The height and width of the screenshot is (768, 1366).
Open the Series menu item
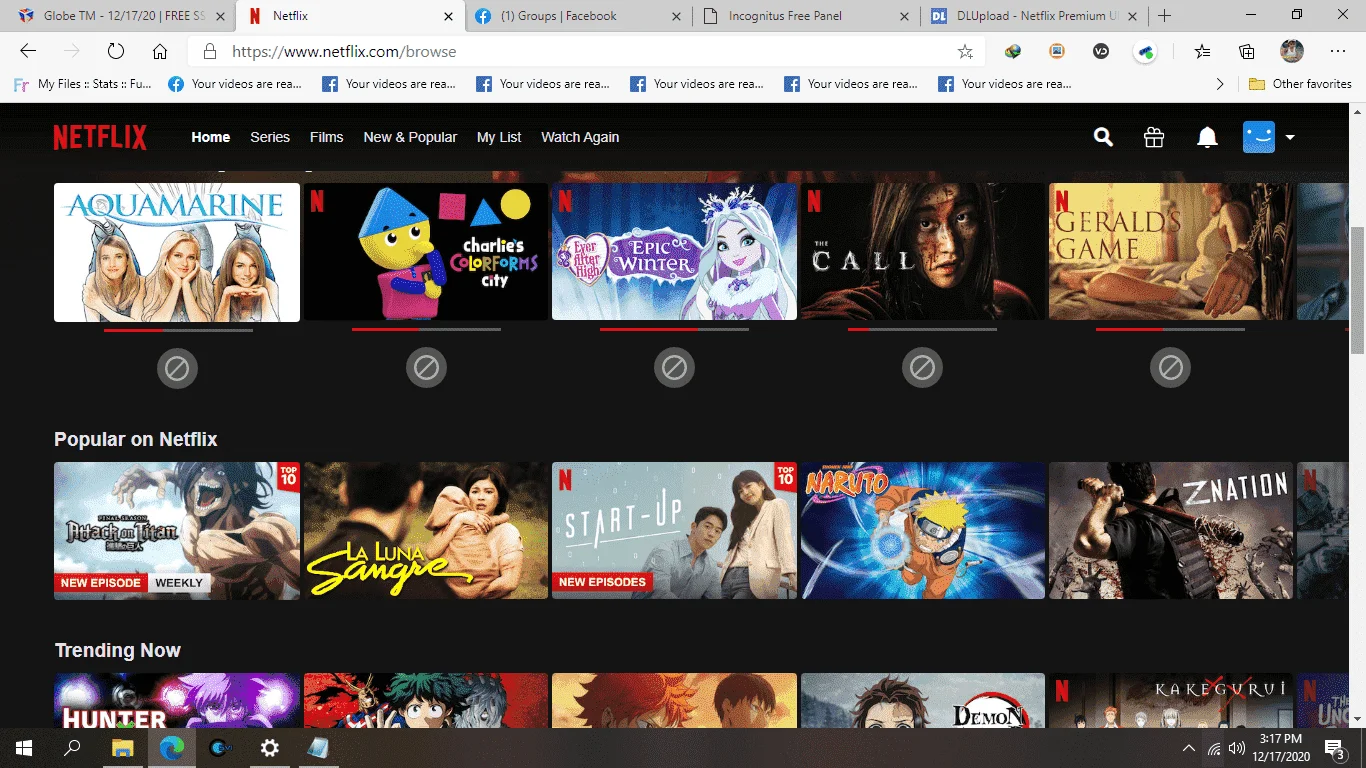pos(270,137)
